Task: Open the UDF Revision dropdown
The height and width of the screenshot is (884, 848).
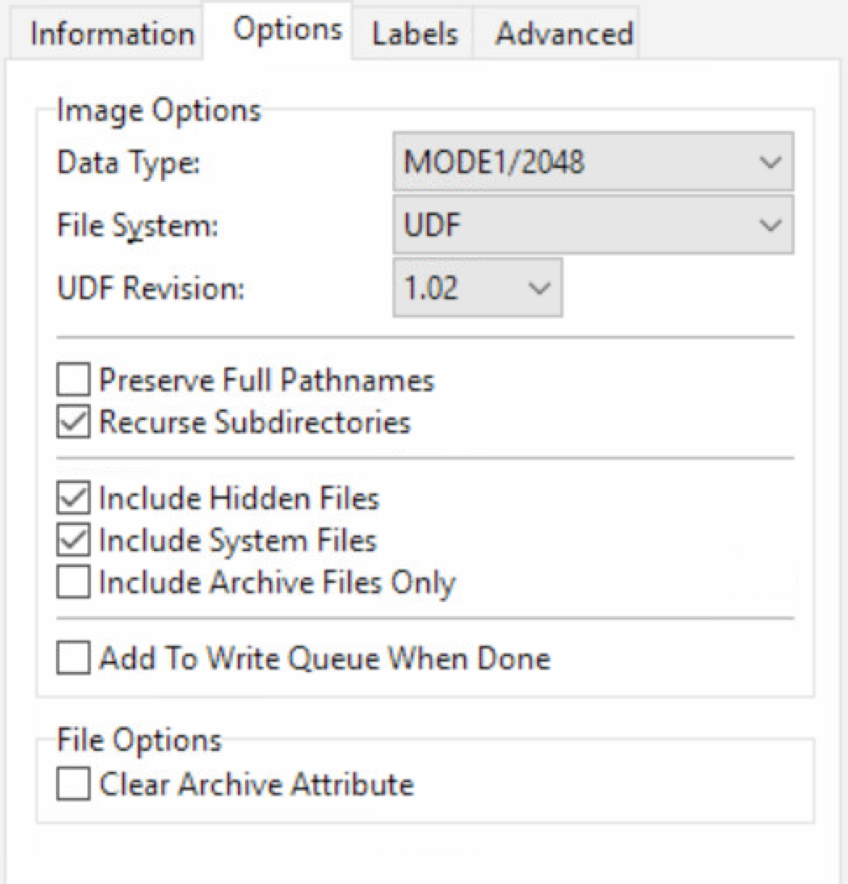Action: click(x=477, y=288)
